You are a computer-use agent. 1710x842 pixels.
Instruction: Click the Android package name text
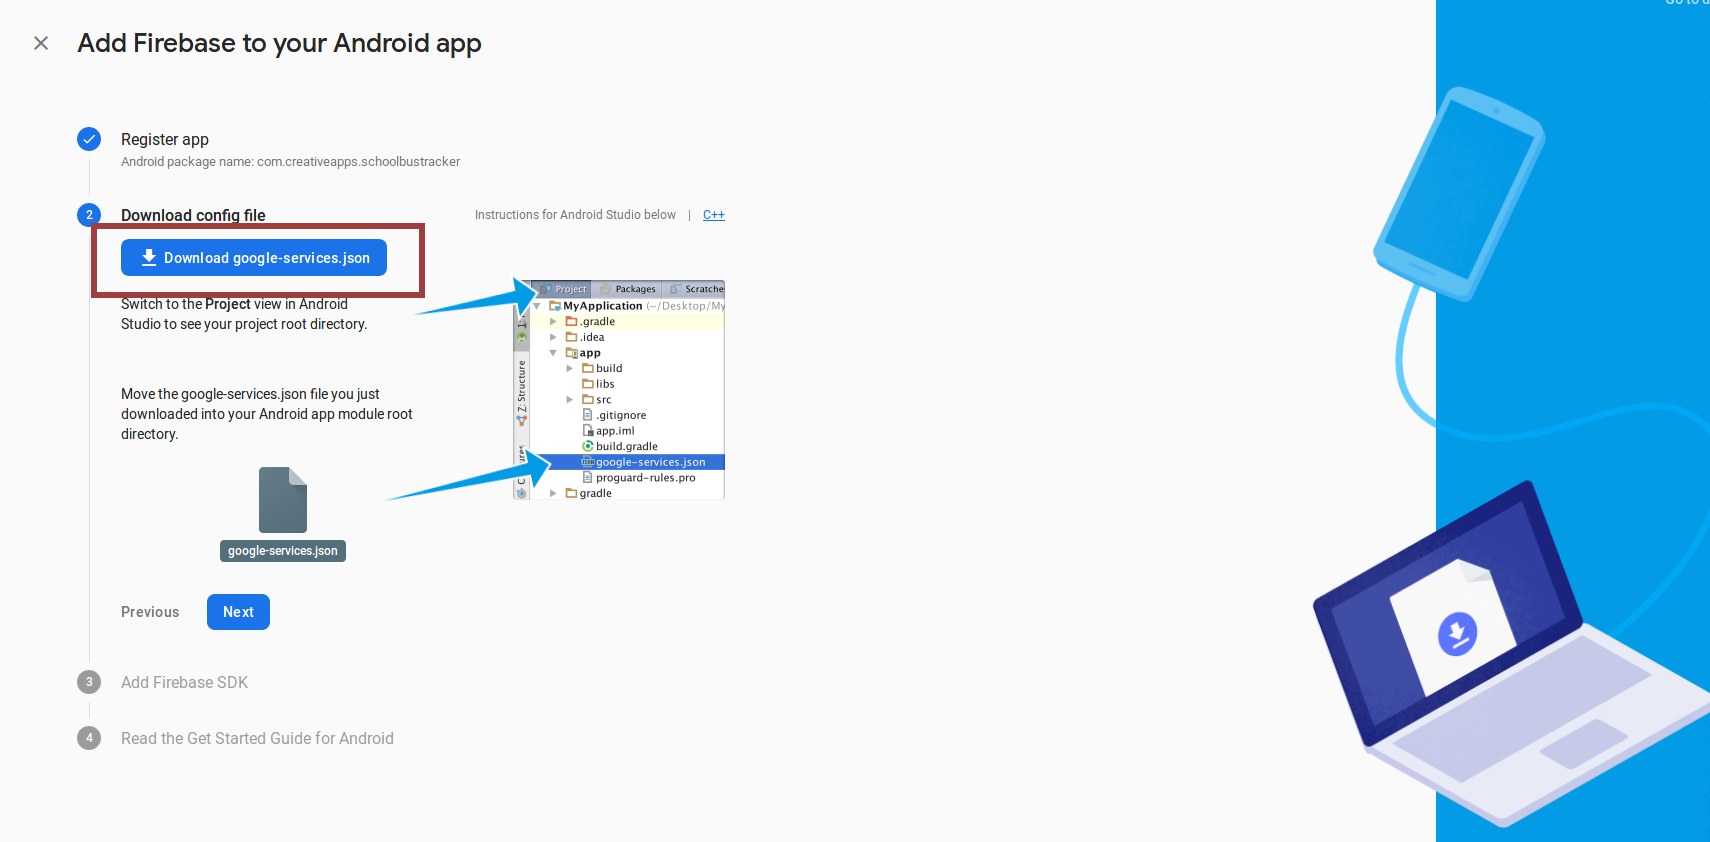click(291, 162)
